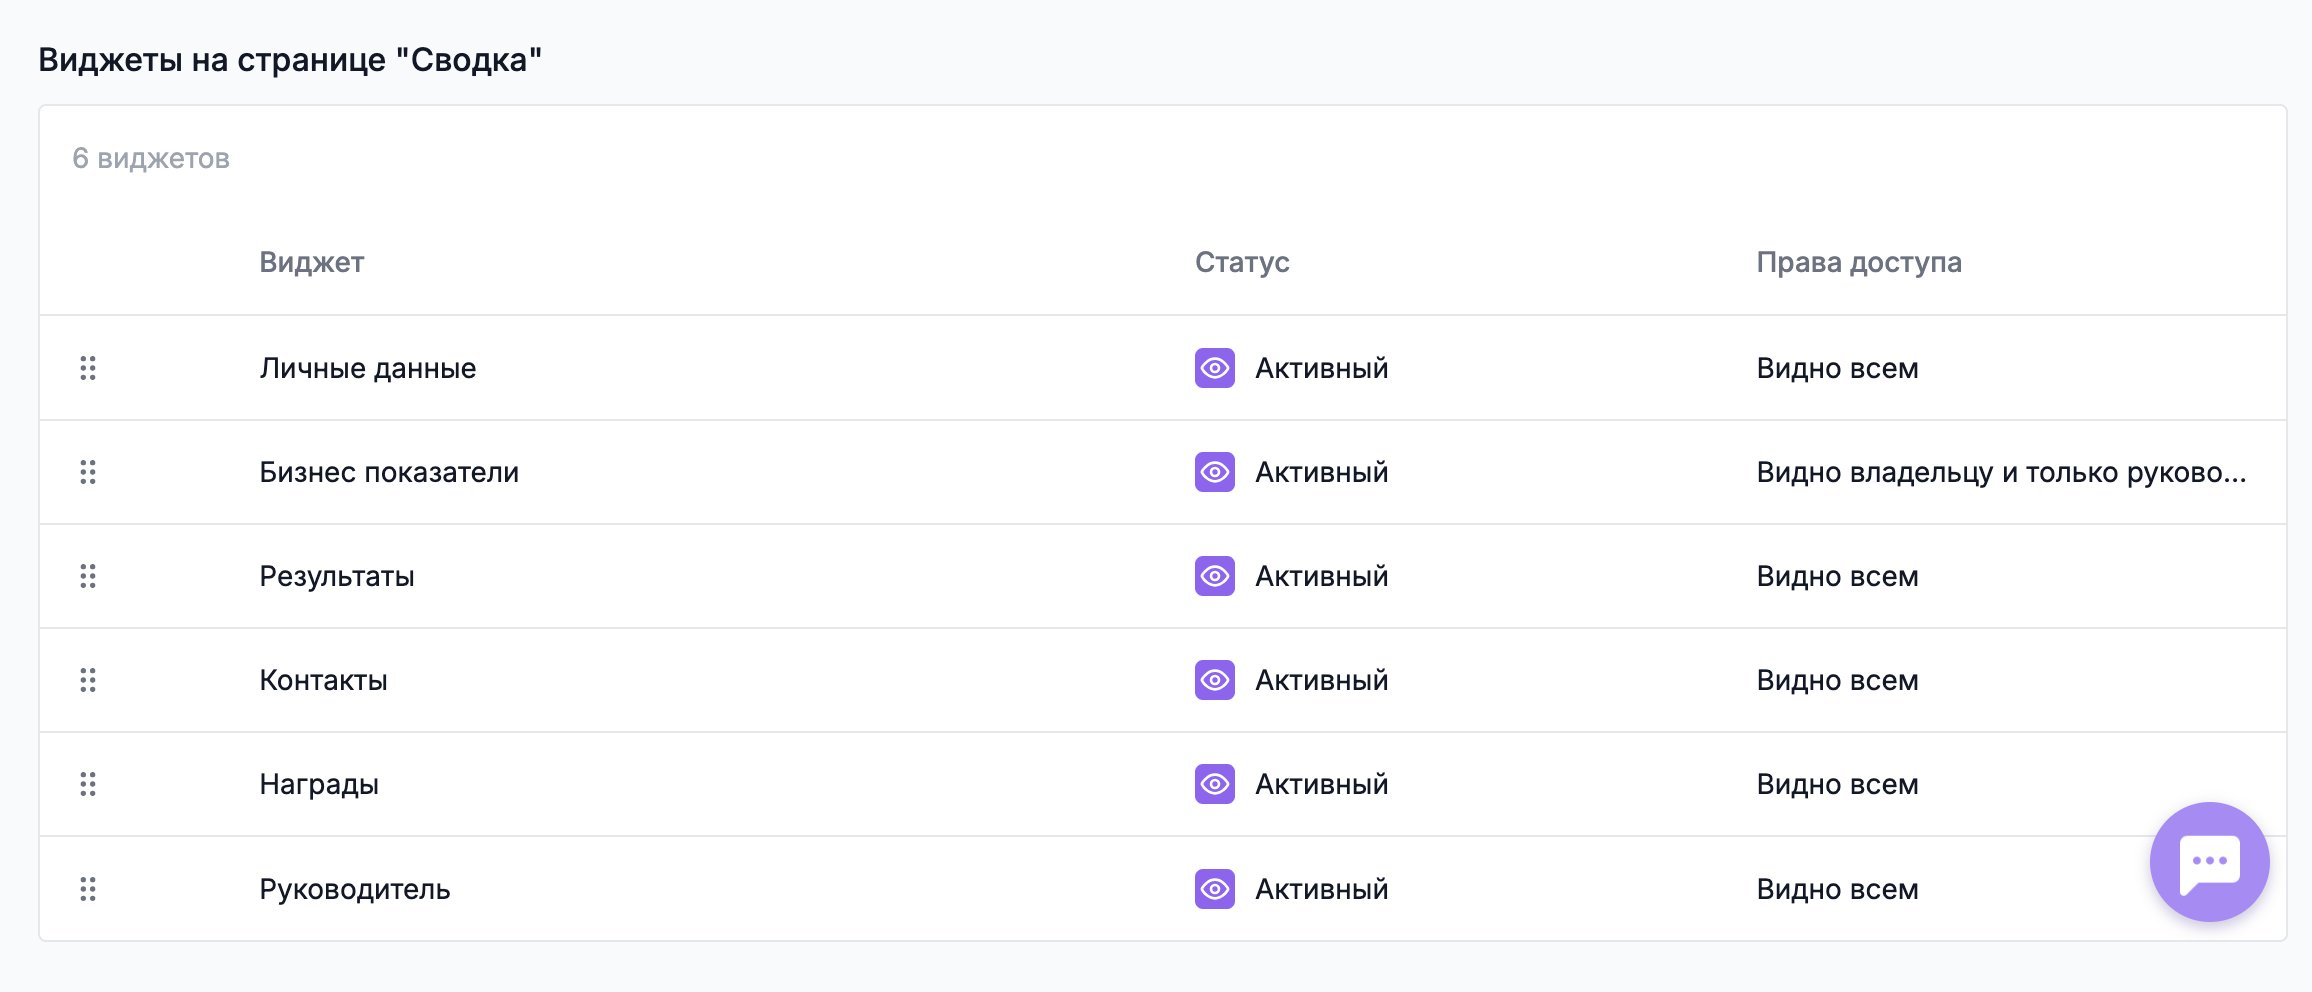Screen dimensions: 2312x992
Task: Toggle visibility eye for Контакты widget
Action: coord(1215,680)
